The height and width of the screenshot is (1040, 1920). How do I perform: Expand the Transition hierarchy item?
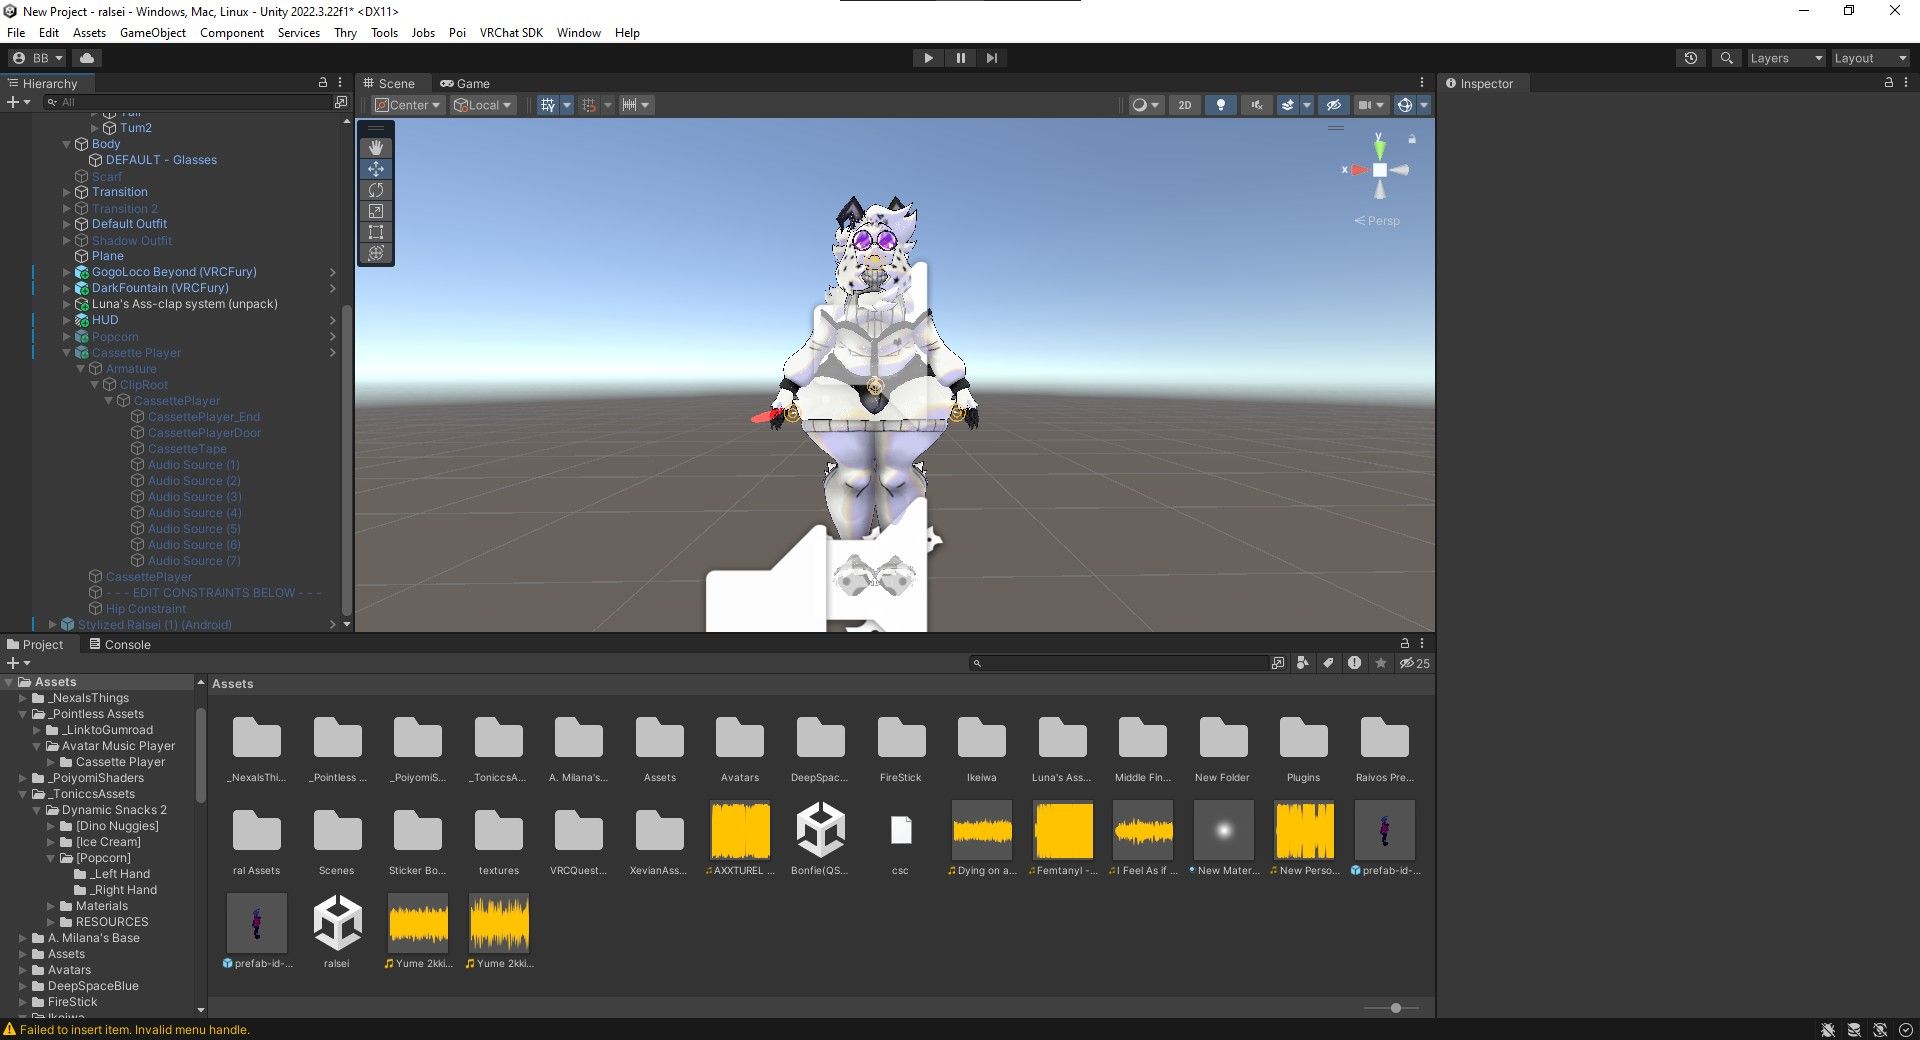coord(67,192)
